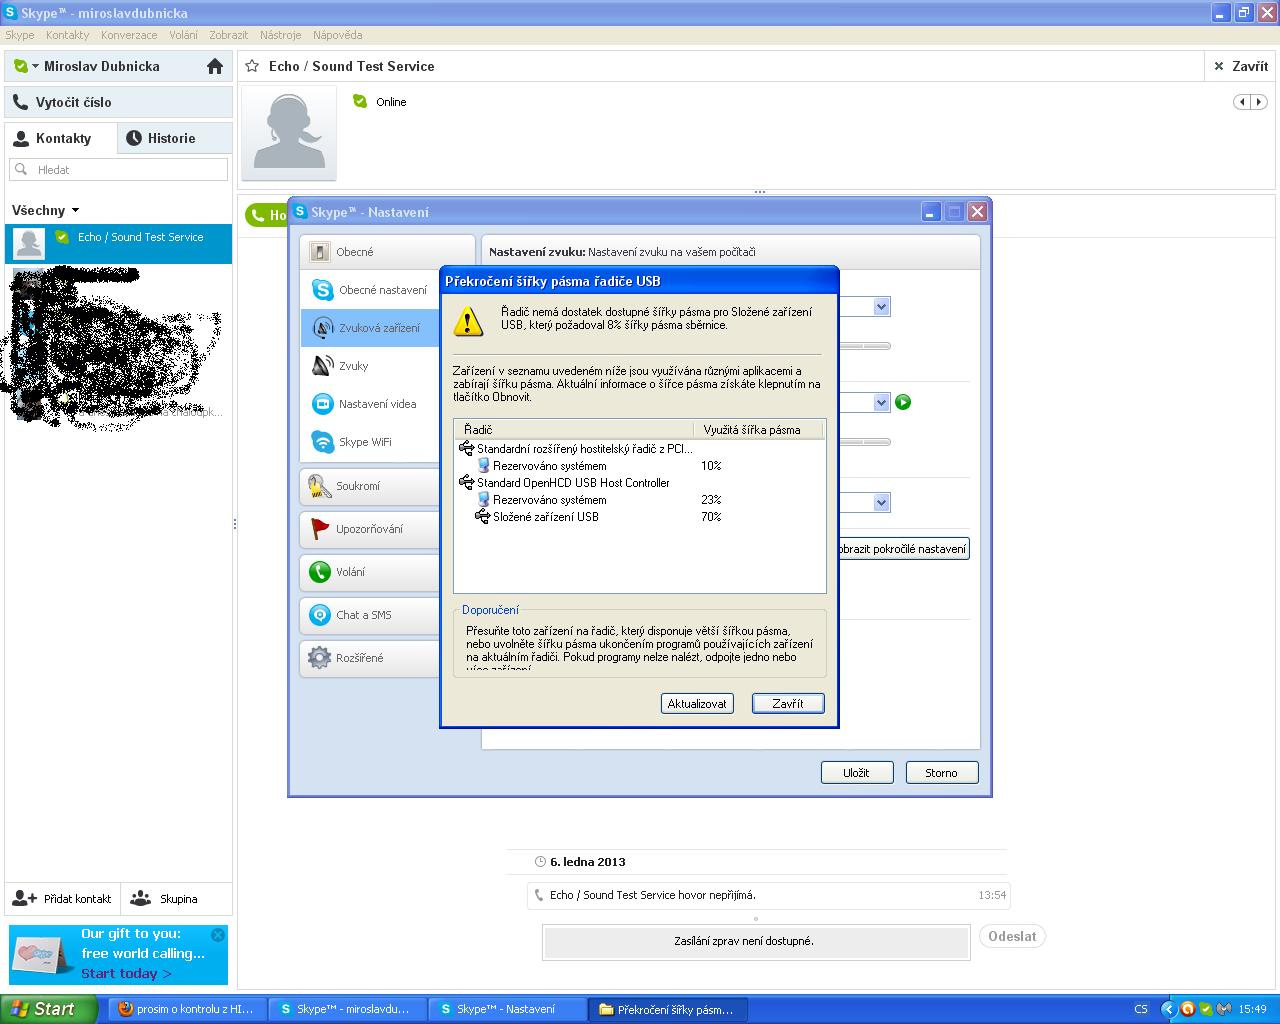Open the Obecné settings section
Viewport: 1280px width, 1024px height.
point(387,252)
